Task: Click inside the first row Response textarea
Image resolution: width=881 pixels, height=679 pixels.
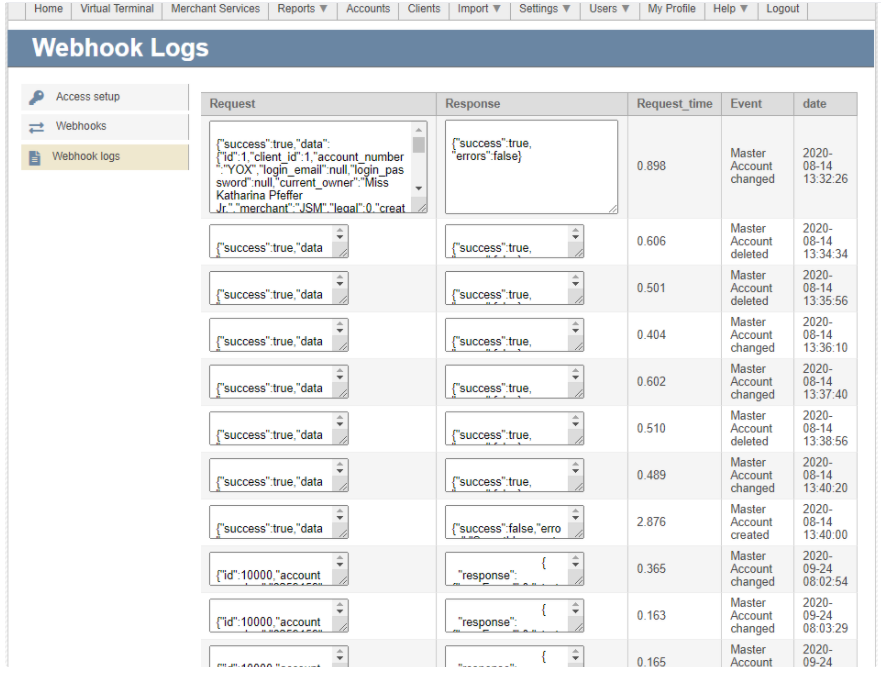Action: tap(531, 167)
